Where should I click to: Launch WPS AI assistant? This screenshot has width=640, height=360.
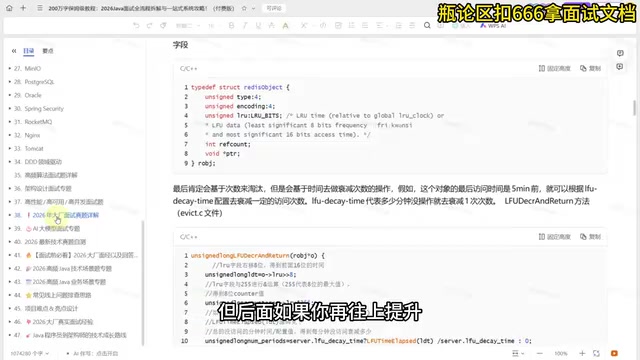pyautogui.click(x=493, y=25)
